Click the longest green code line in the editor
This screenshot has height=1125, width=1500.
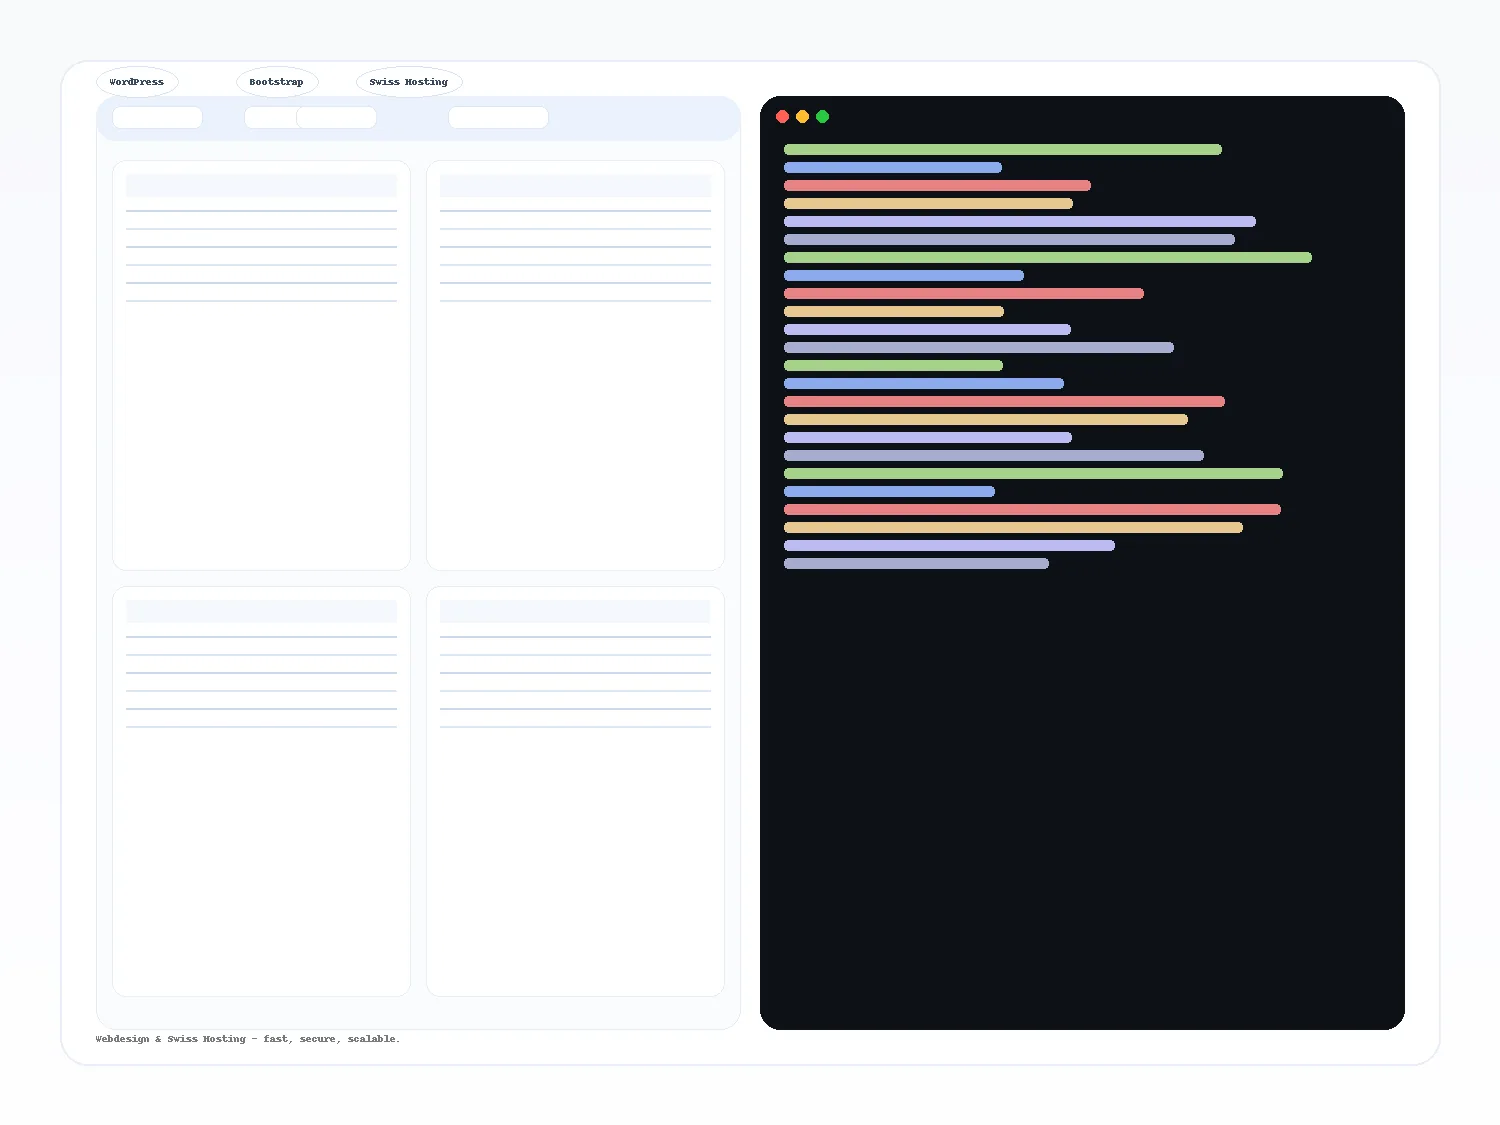point(1048,257)
